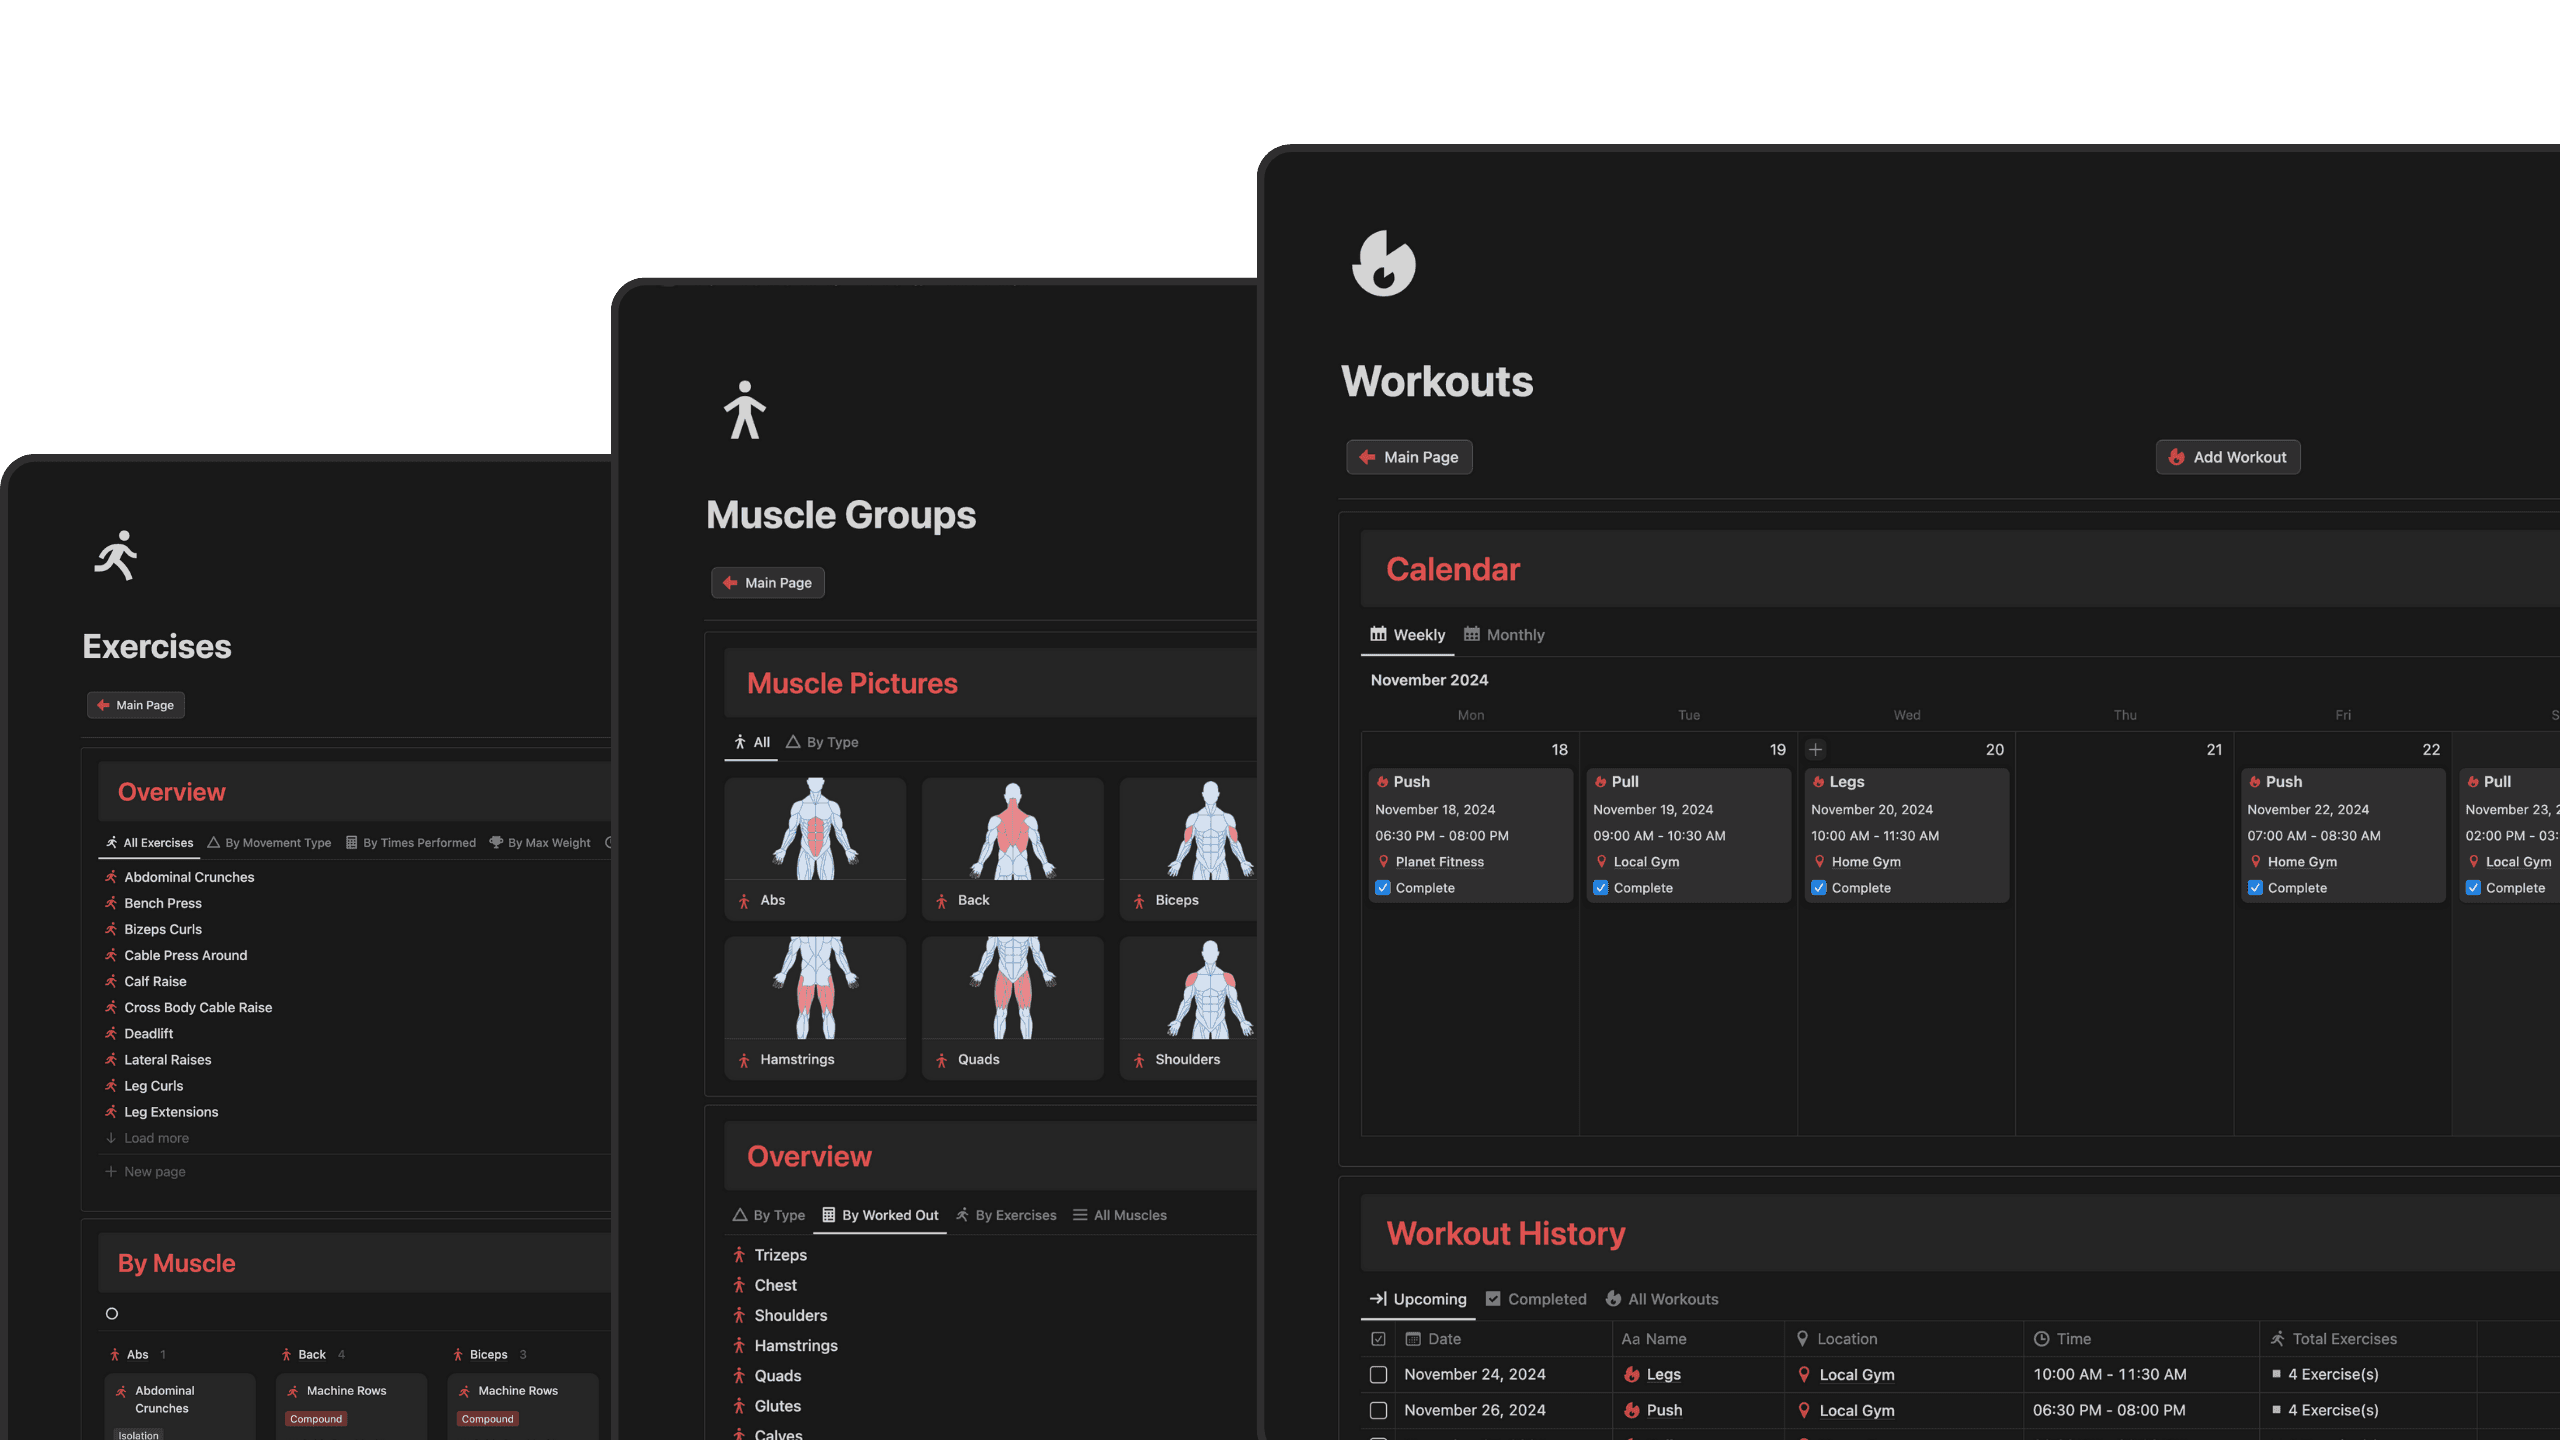Click the standing person icon above Muscle Groups
The width and height of the screenshot is (2560, 1440).
click(x=744, y=410)
